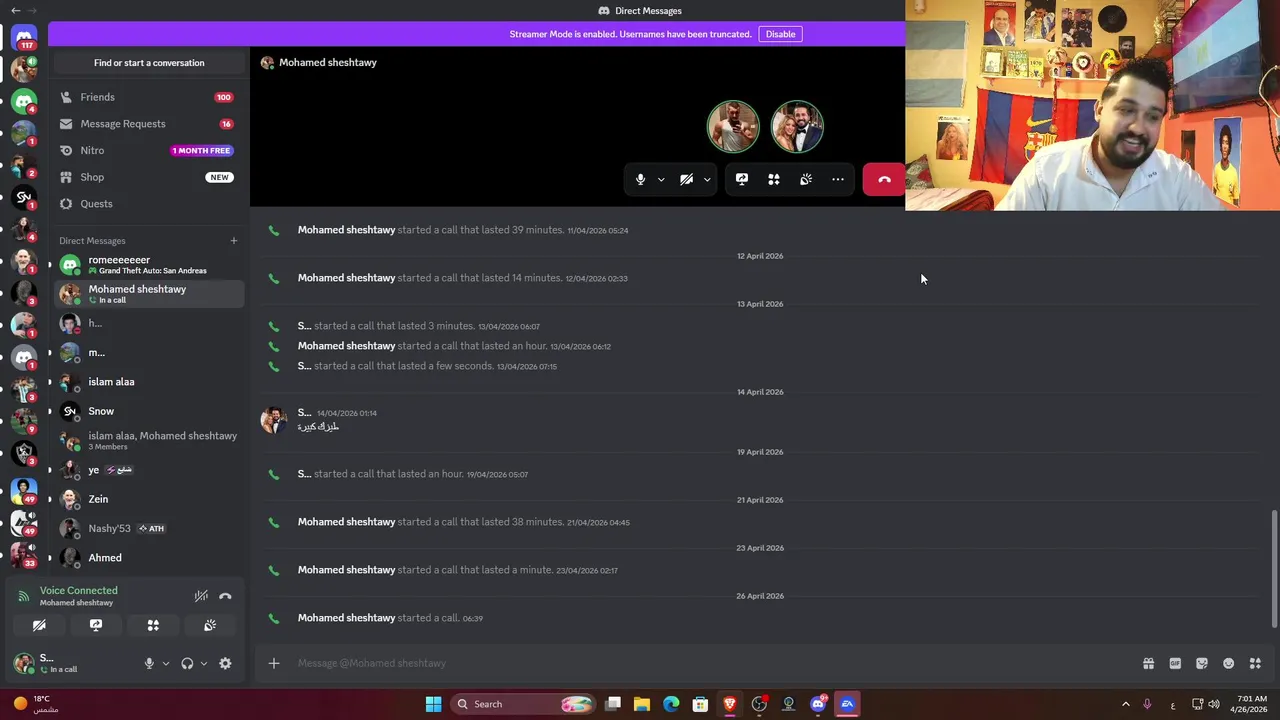Open the Quests page
Screen dimensions: 1280x720
pos(148,204)
